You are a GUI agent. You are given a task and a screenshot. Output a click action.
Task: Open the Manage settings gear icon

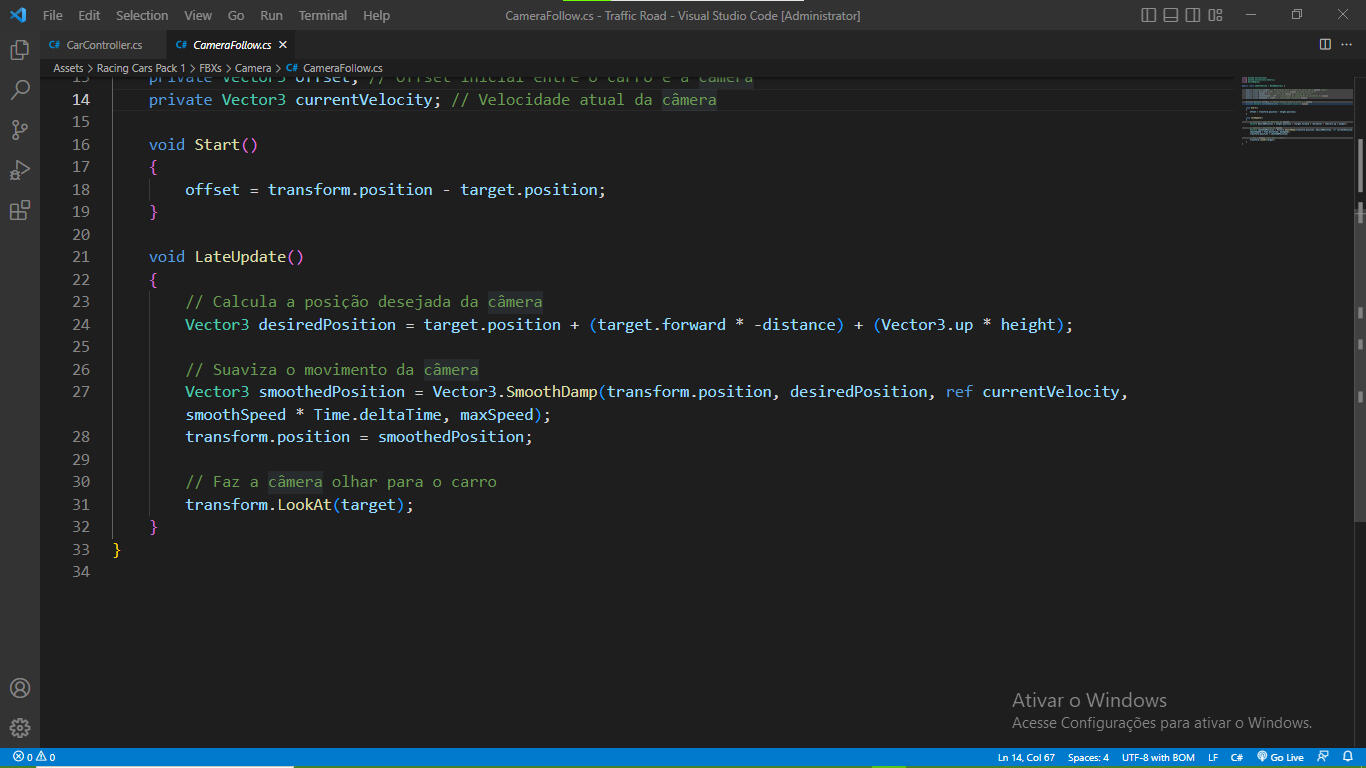19,728
